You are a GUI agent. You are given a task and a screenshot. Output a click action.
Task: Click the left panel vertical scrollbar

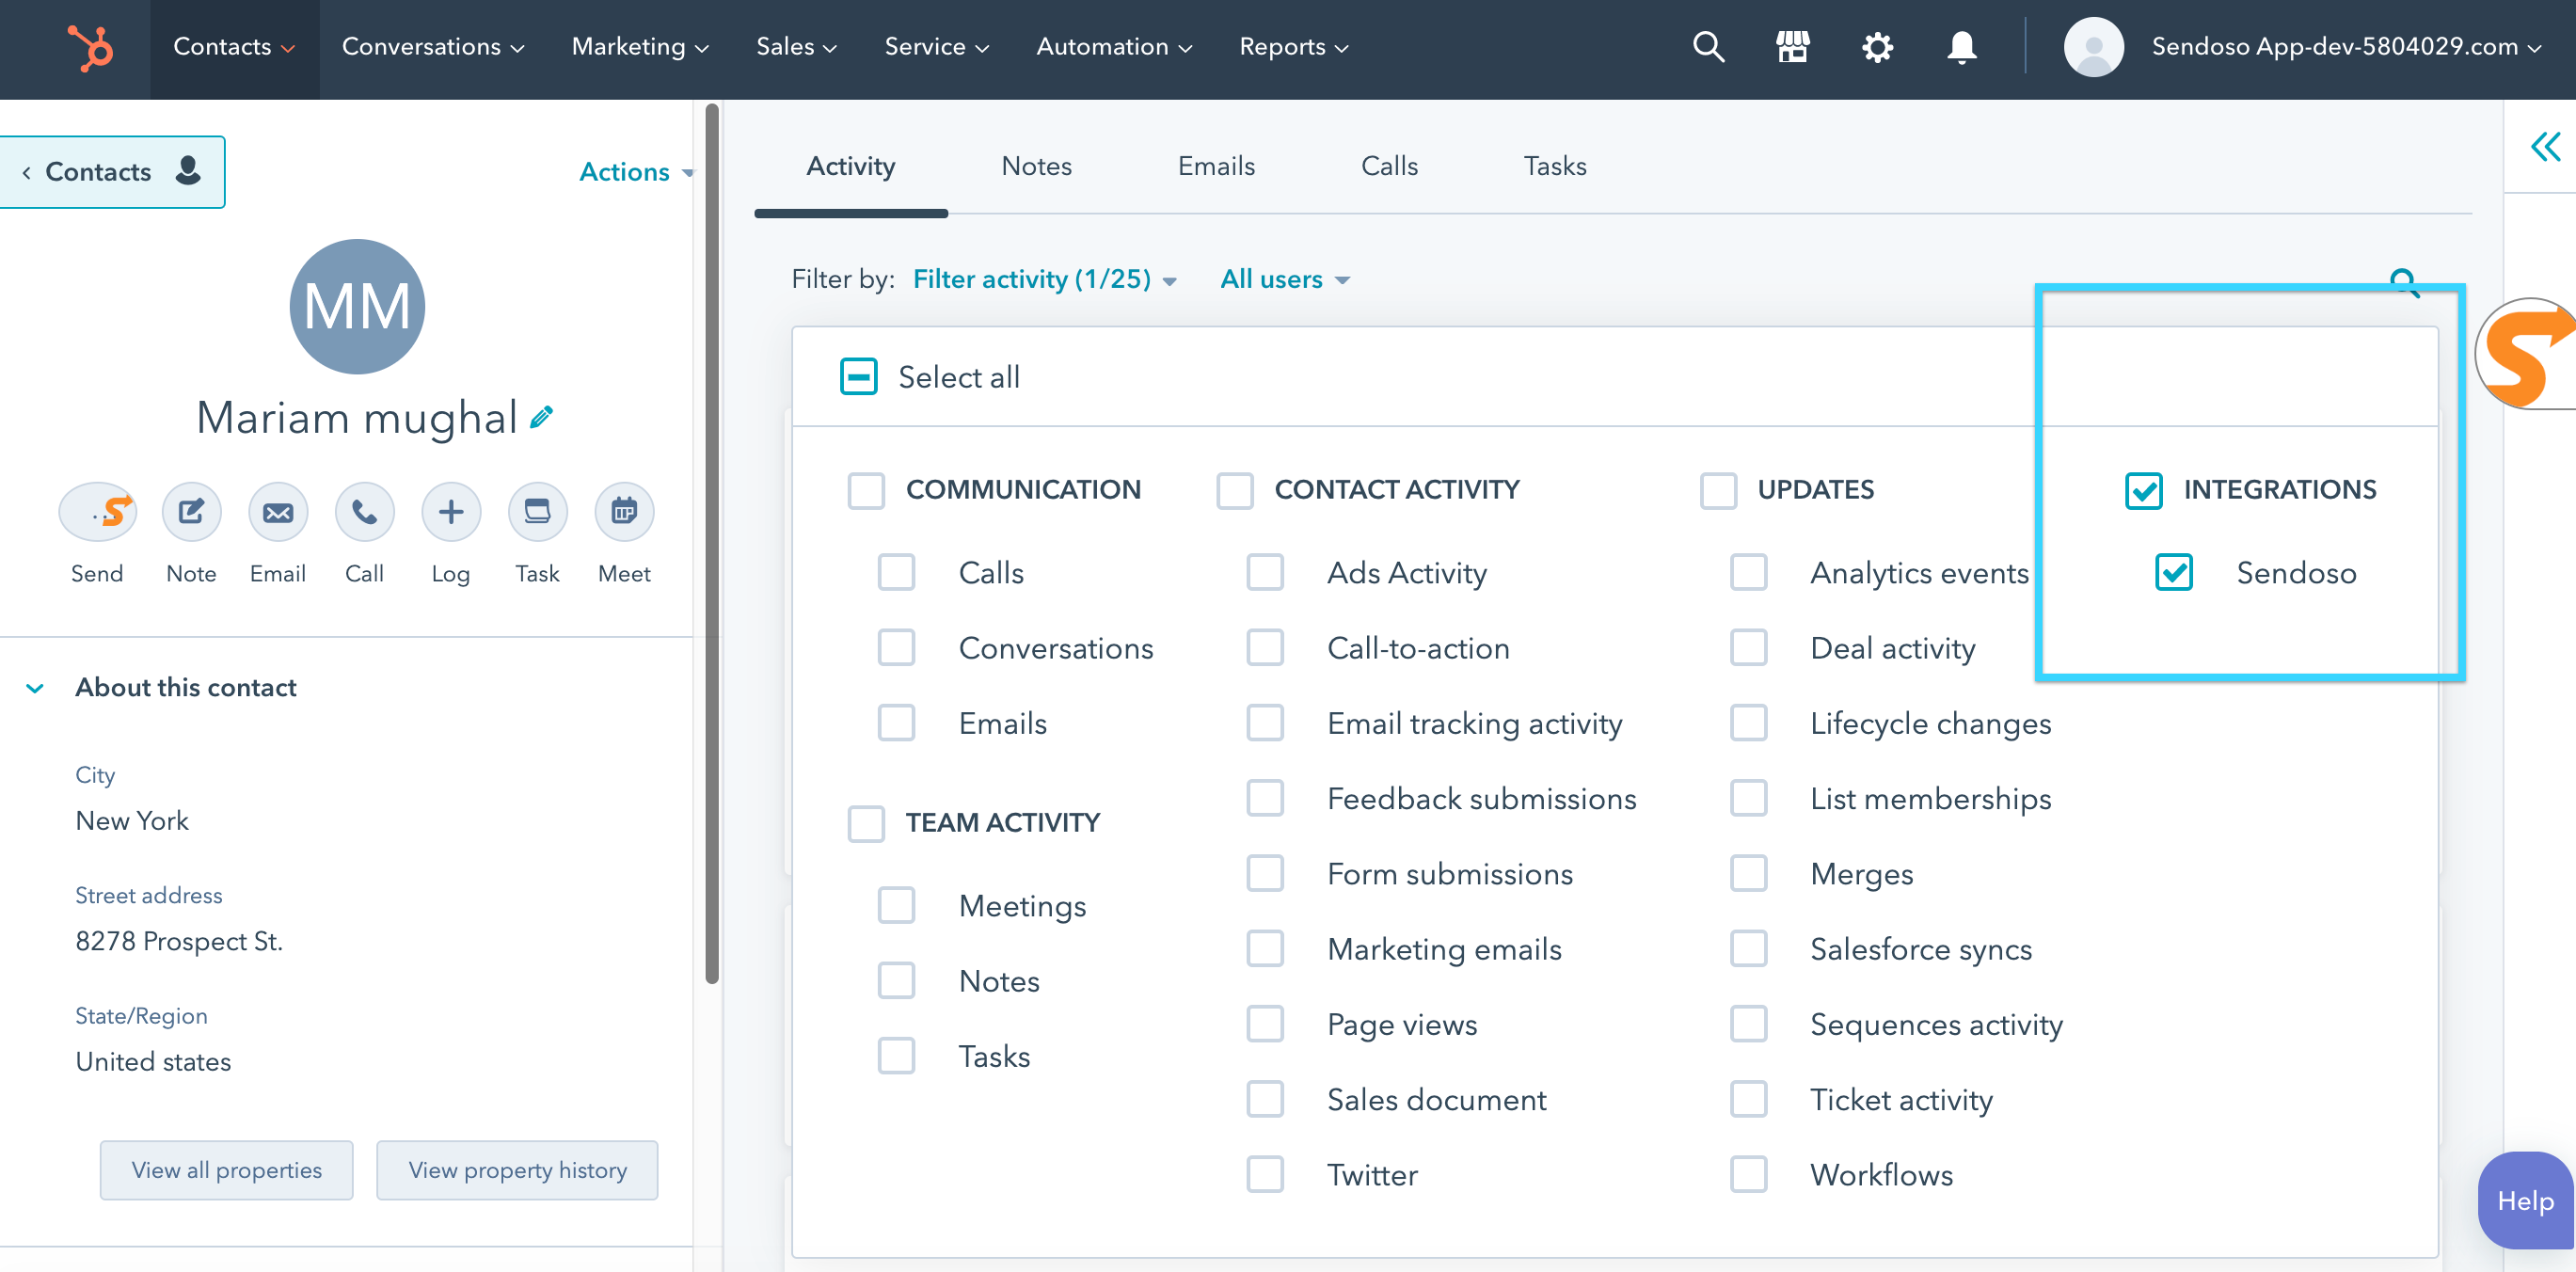click(x=712, y=540)
